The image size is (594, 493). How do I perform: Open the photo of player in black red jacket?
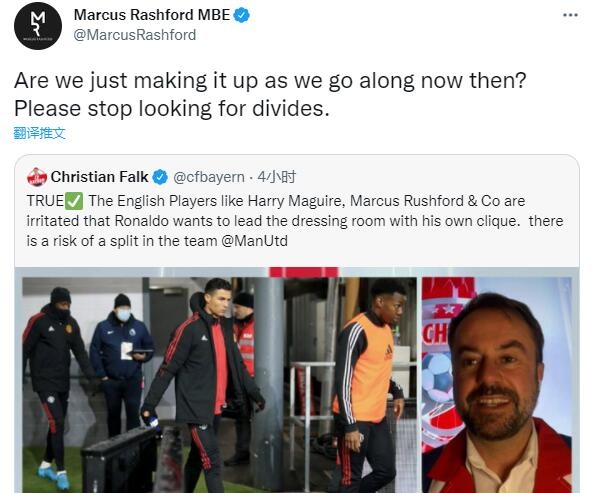[x=153, y=385]
